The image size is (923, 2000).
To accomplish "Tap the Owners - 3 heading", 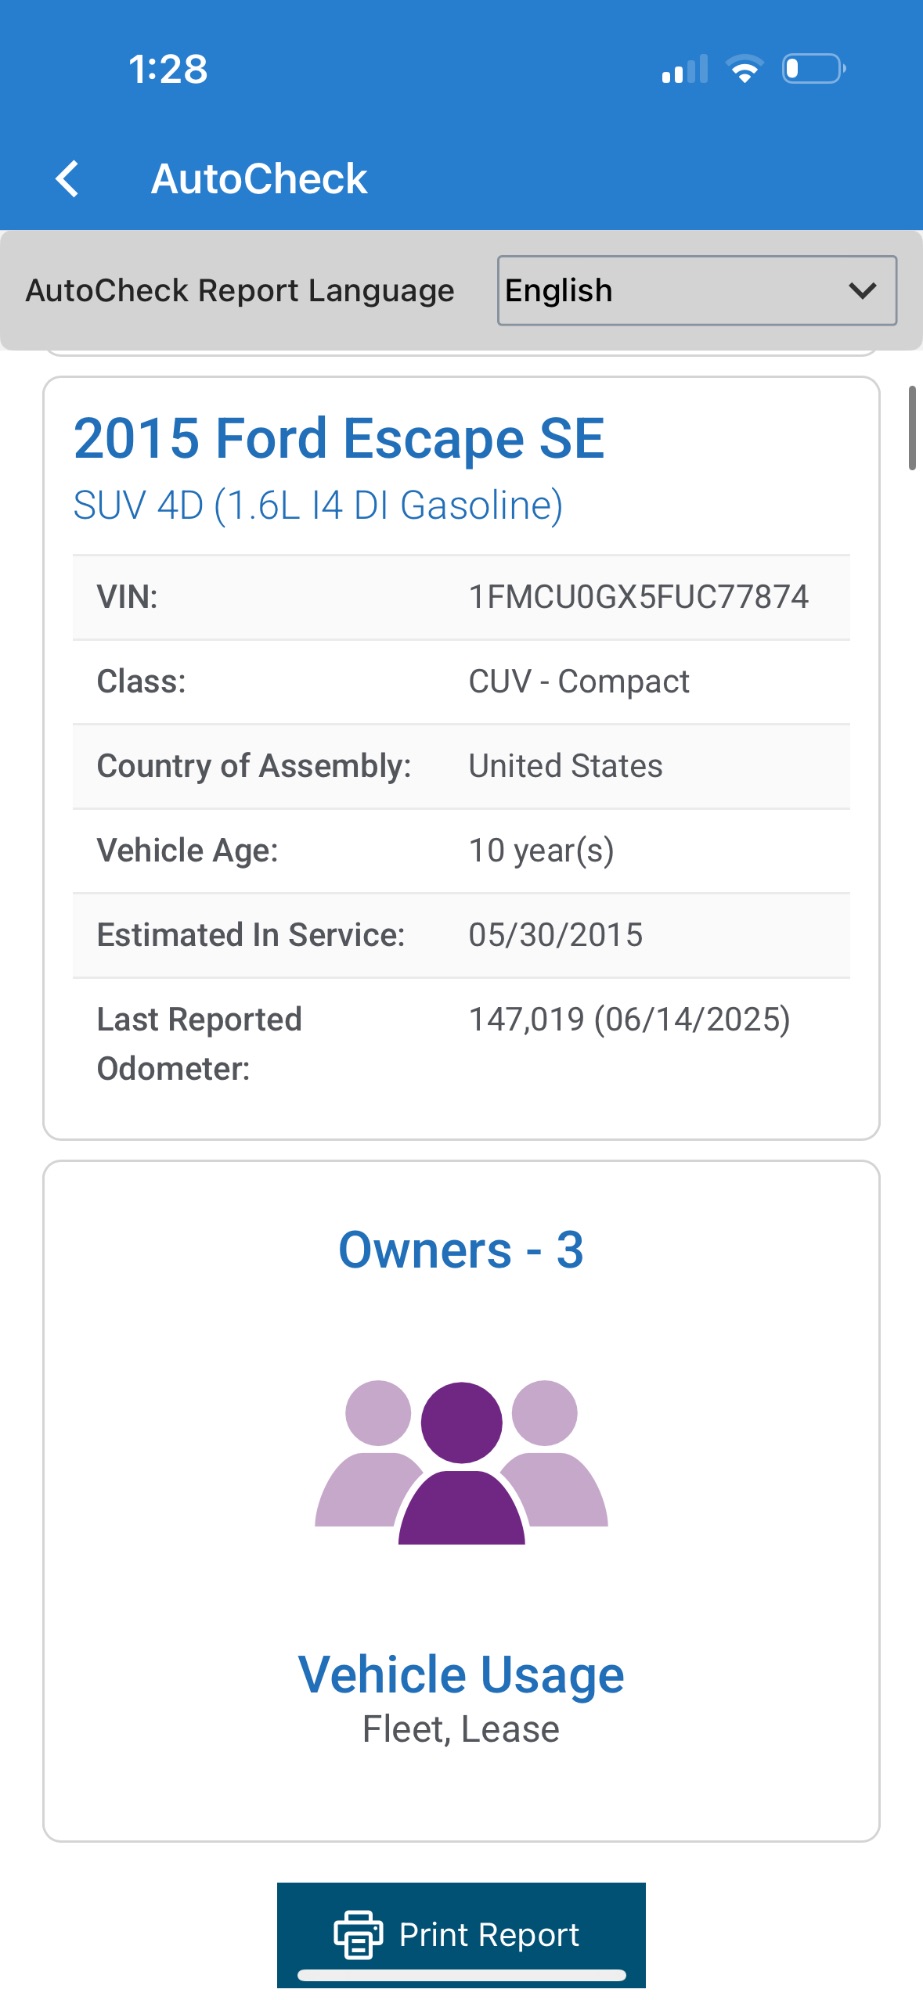I will click(461, 1250).
